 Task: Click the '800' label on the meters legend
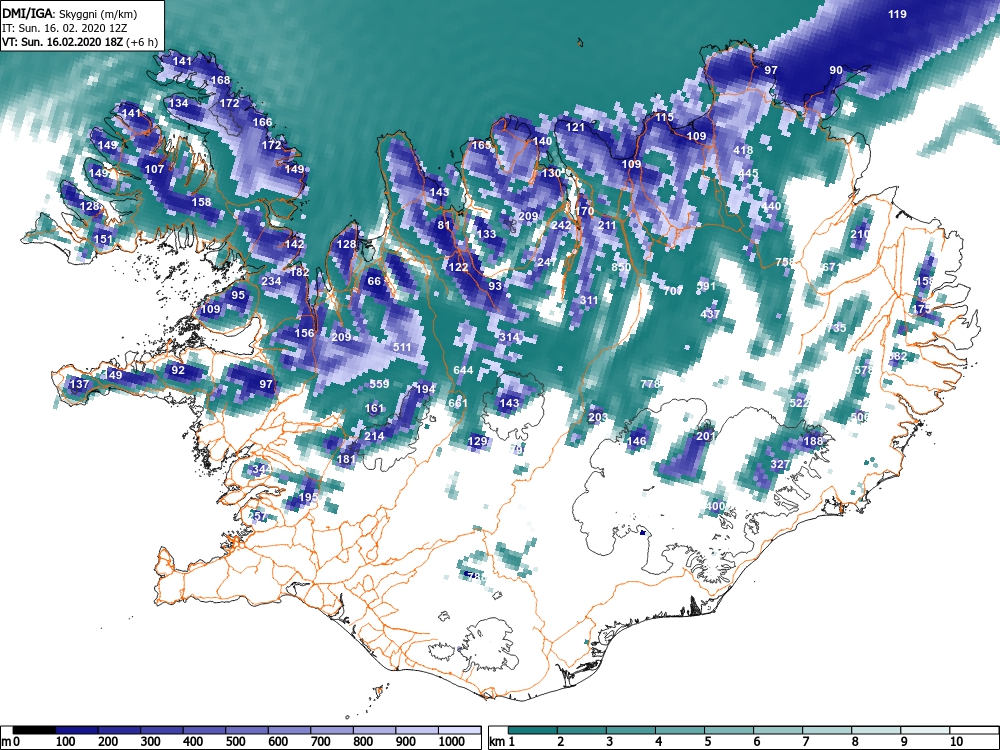coord(363,742)
